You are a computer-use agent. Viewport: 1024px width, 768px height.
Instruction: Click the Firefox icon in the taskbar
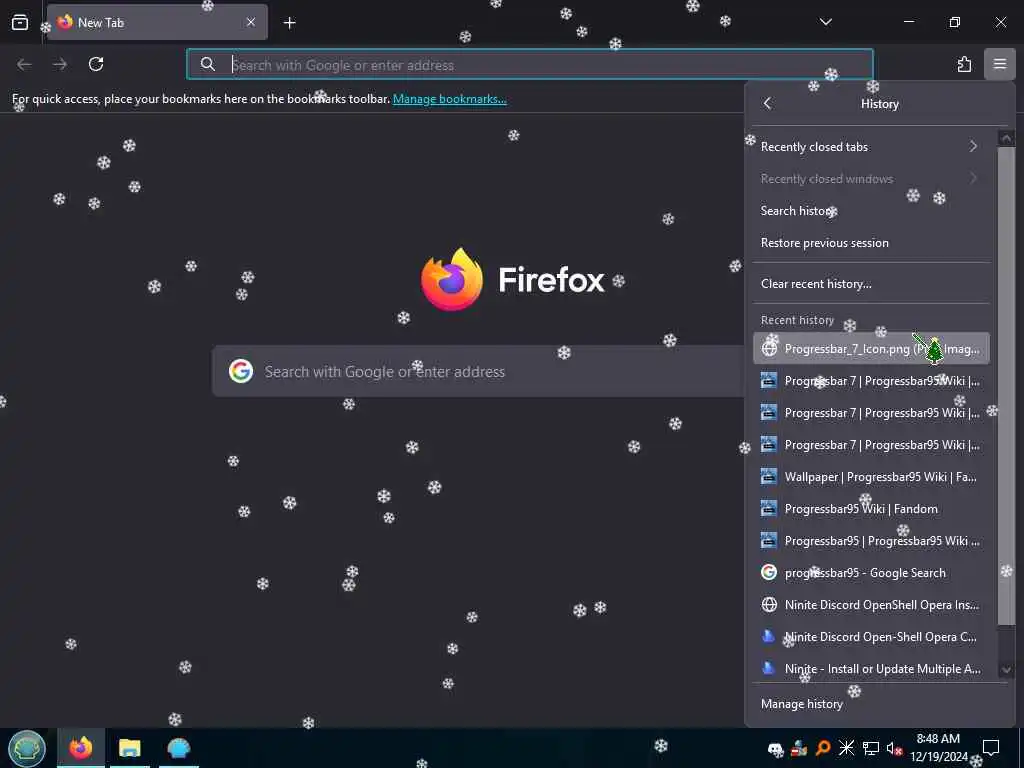click(81, 748)
